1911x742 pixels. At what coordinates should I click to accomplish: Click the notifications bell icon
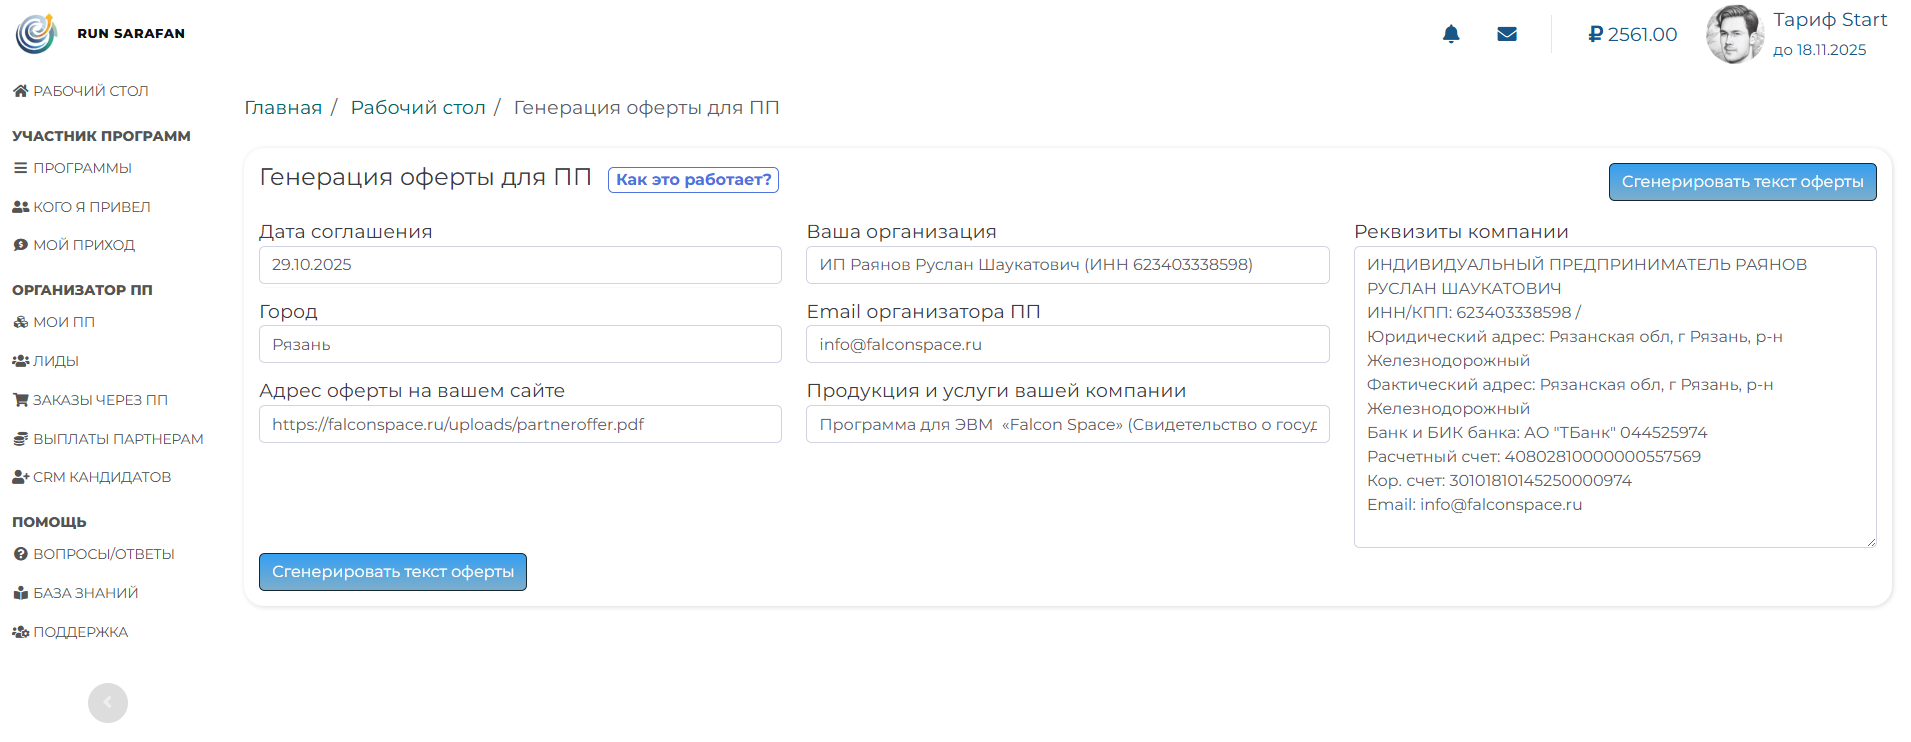click(x=1451, y=34)
